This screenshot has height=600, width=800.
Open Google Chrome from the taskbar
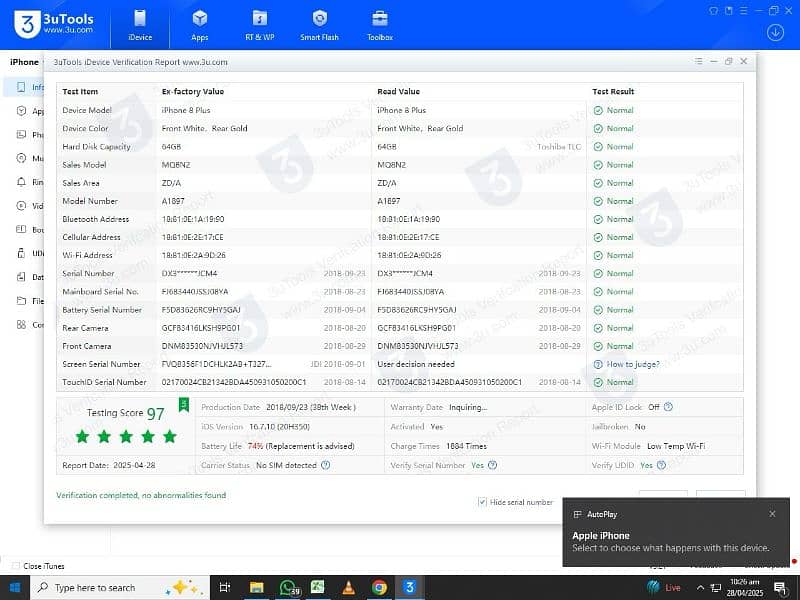click(x=379, y=588)
